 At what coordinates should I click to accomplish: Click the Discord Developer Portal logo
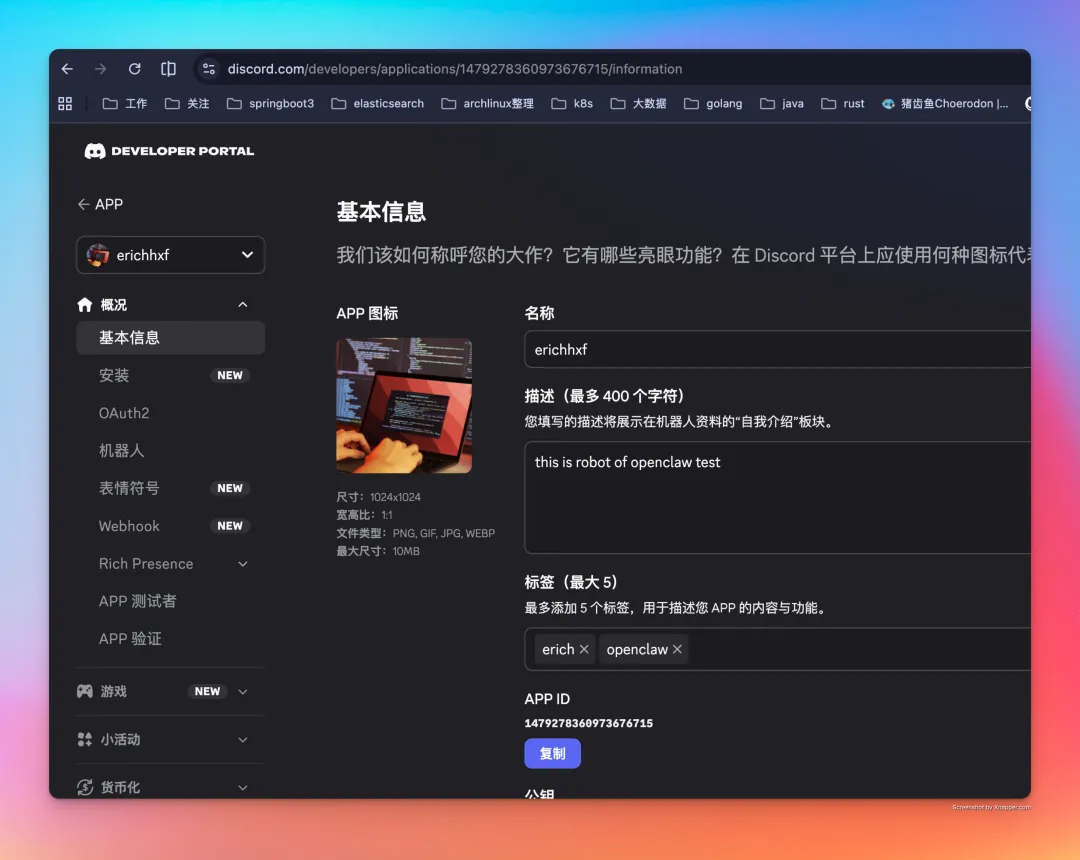point(169,151)
